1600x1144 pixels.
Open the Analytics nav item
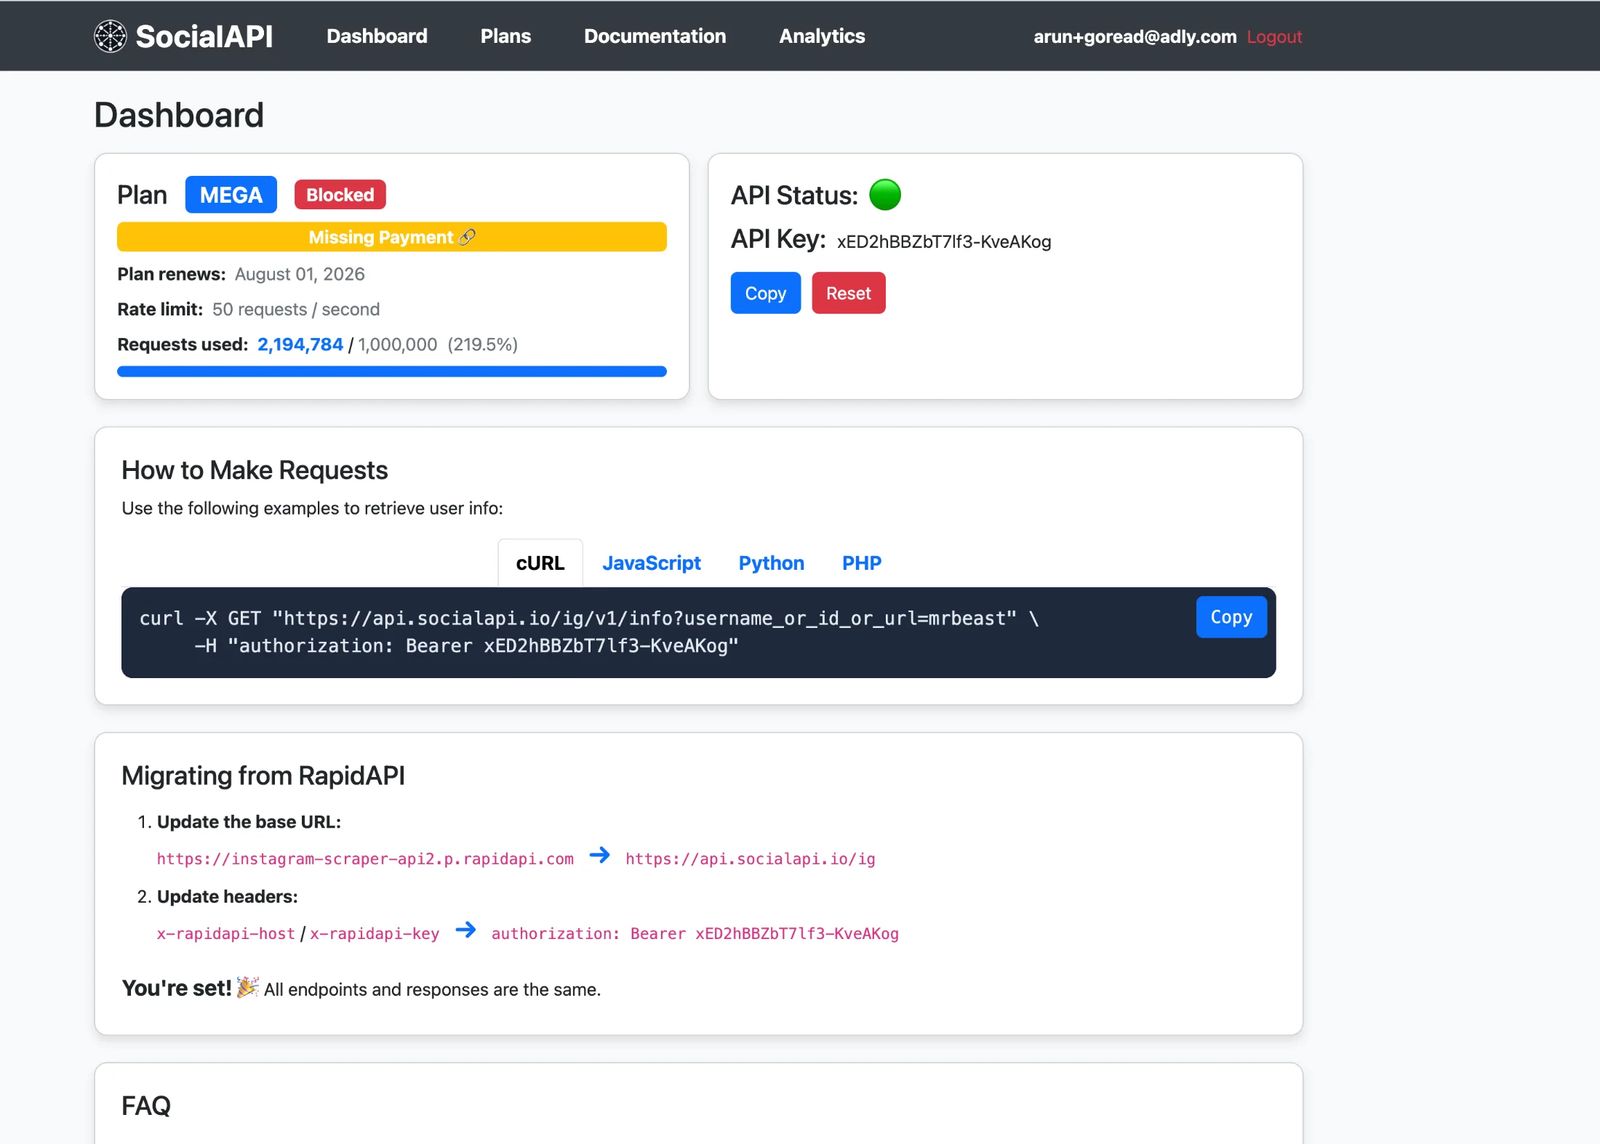(x=822, y=36)
